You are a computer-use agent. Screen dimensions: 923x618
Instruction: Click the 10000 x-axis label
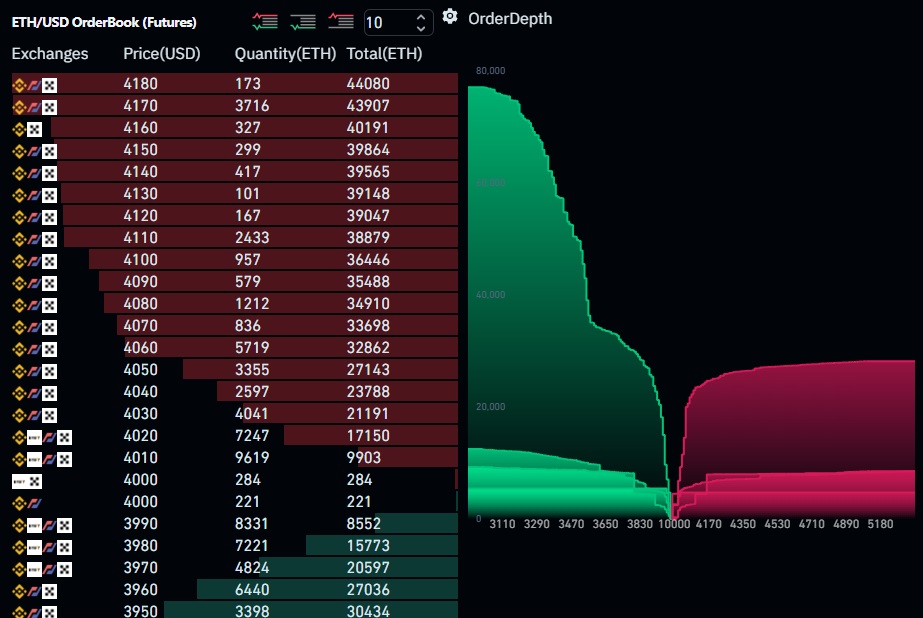[674, 524]
